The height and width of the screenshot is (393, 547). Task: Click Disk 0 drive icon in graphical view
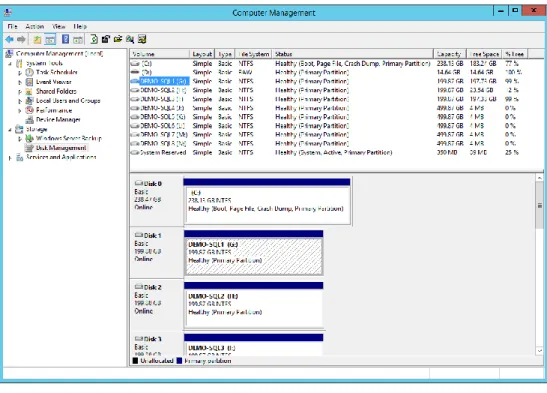tap(139, 183)
